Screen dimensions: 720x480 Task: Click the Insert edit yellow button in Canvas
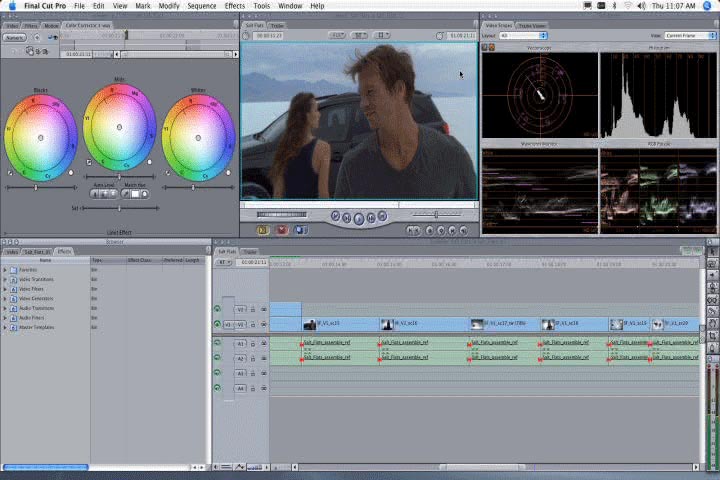tap(263, 230)
